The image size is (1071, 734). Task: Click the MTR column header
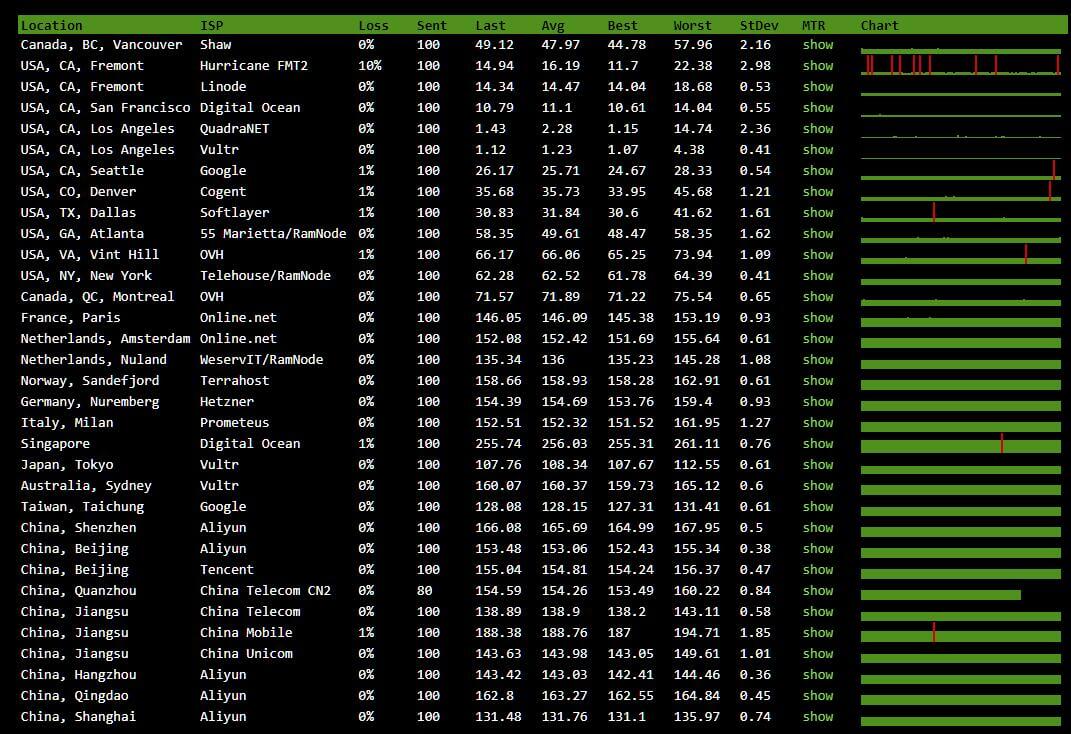click(x=813, y=25)
